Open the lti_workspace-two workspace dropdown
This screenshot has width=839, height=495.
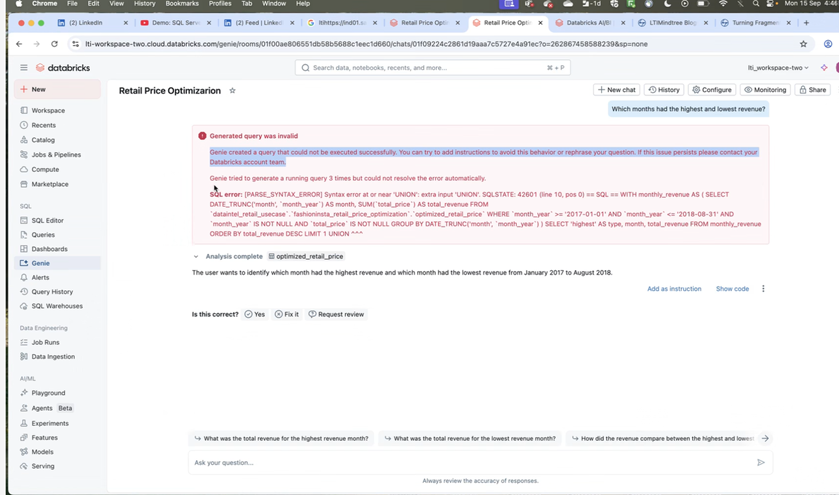778,68
